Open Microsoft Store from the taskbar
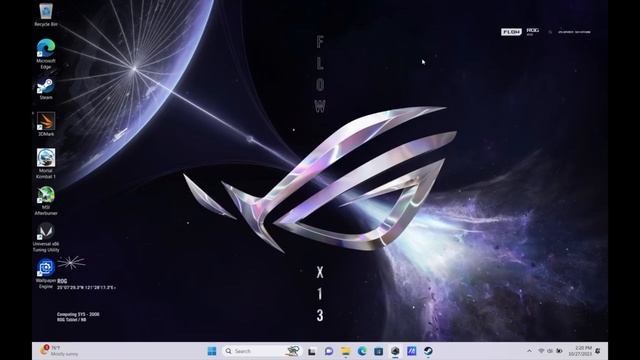The image size is (640, 360). [x=378, y=351]
